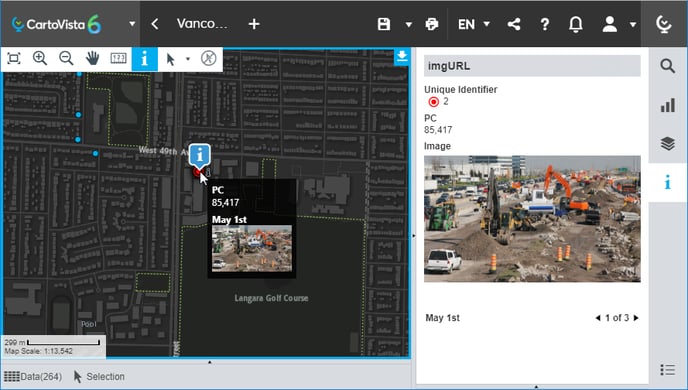Choose the selection arrow tool
Viewport: 688px width, 390px height.
click(171, 59)
